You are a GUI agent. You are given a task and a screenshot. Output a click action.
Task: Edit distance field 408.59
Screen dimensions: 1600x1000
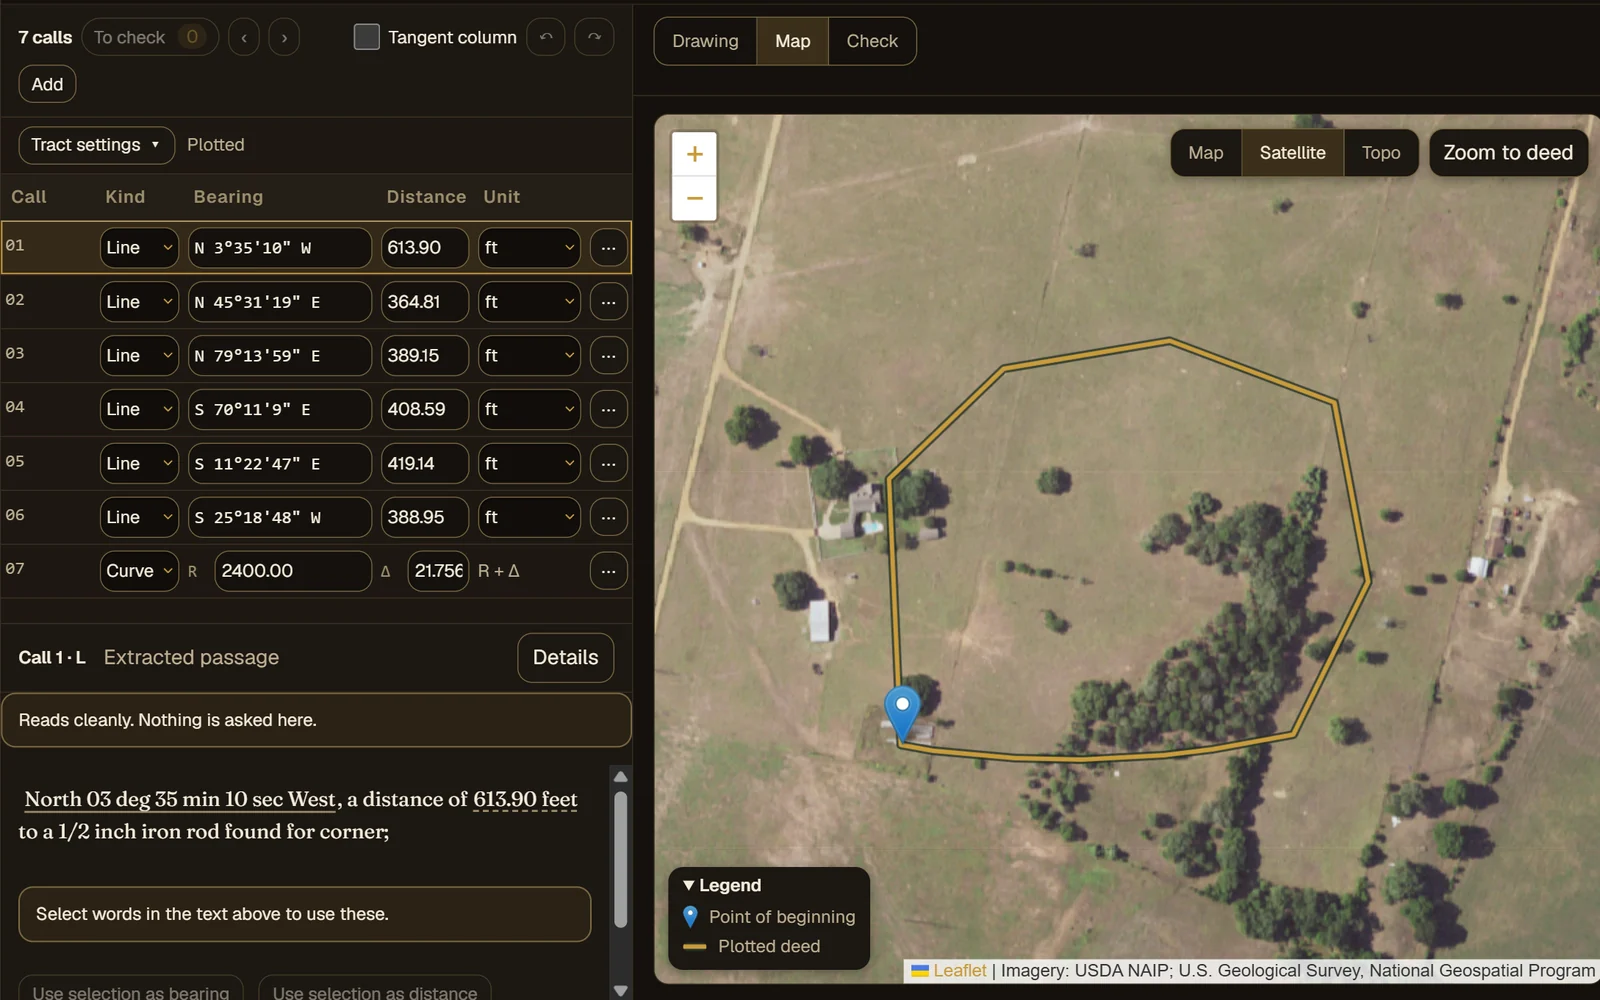424,410
